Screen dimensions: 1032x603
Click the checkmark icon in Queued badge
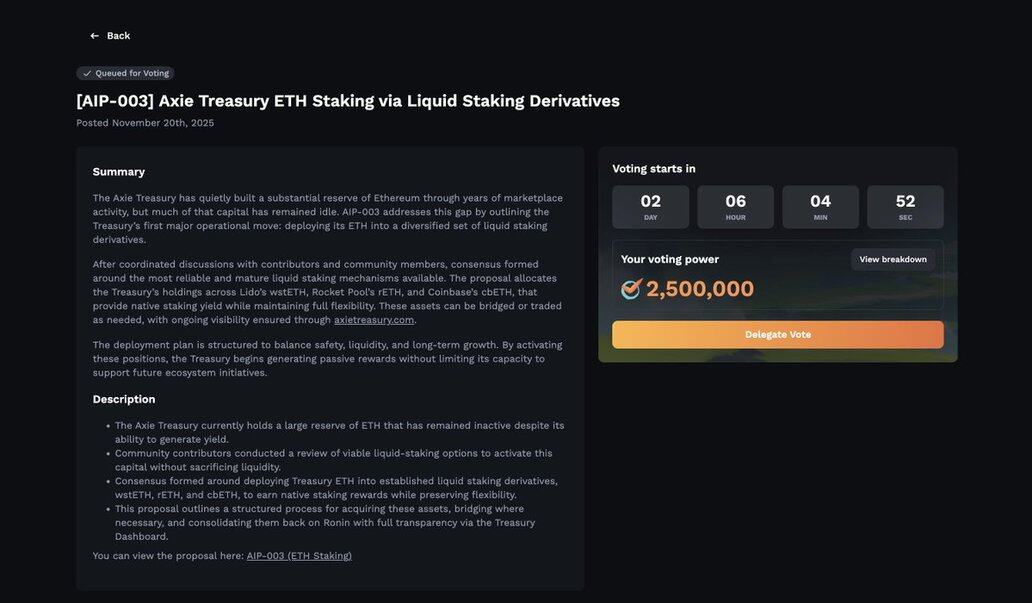pyautogui.click(x=87, y=73)
